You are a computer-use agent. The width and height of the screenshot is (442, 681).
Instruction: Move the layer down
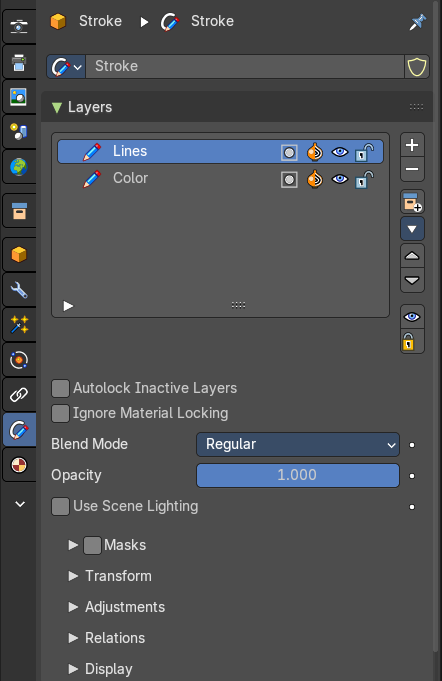click(x=412, y=280)
